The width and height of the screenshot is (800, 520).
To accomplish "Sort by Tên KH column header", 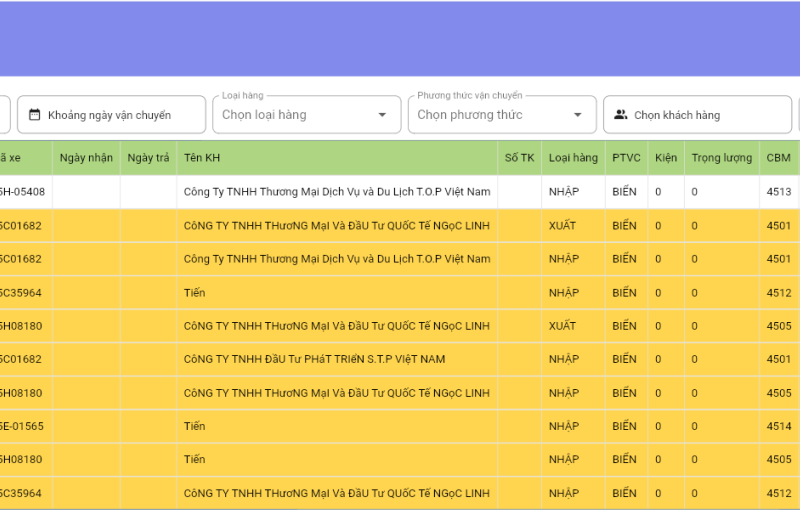I will [x=202, y=158].
